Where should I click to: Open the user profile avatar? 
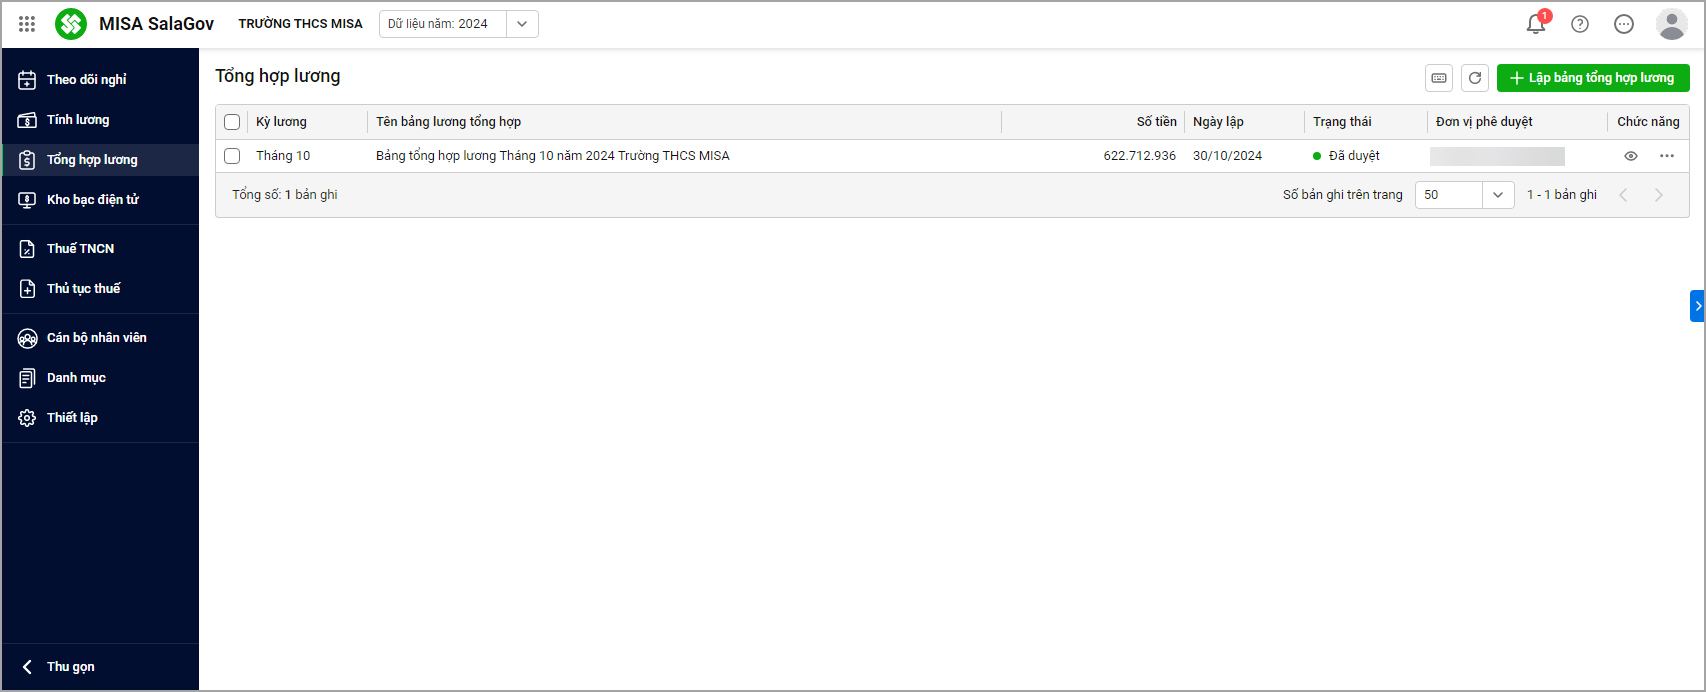coord(1671,24)
